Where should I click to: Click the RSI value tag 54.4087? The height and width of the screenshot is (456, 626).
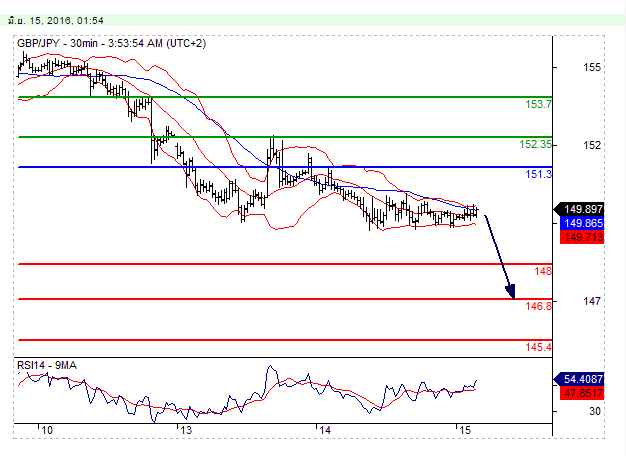[579, 379]
